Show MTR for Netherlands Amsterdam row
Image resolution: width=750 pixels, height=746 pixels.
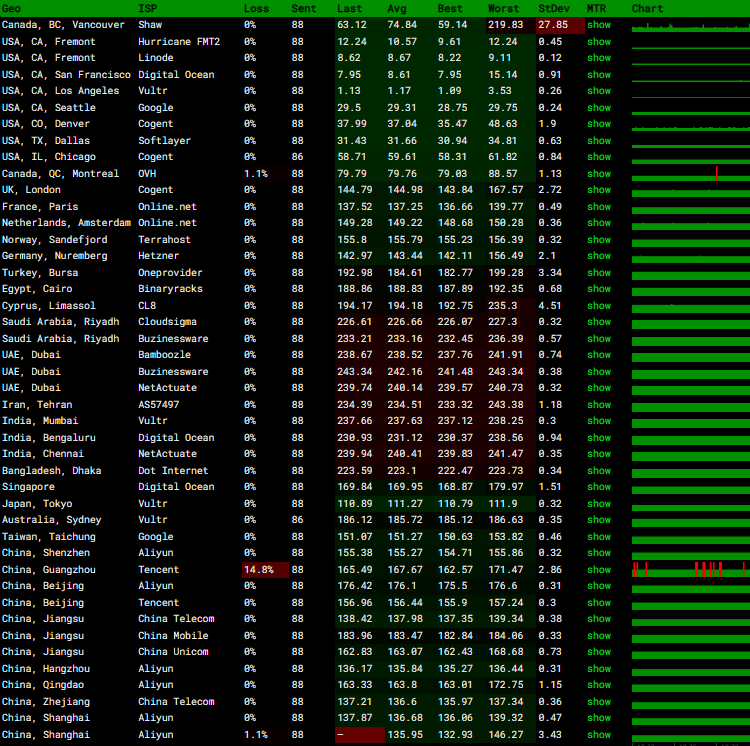tap(599, 223)
